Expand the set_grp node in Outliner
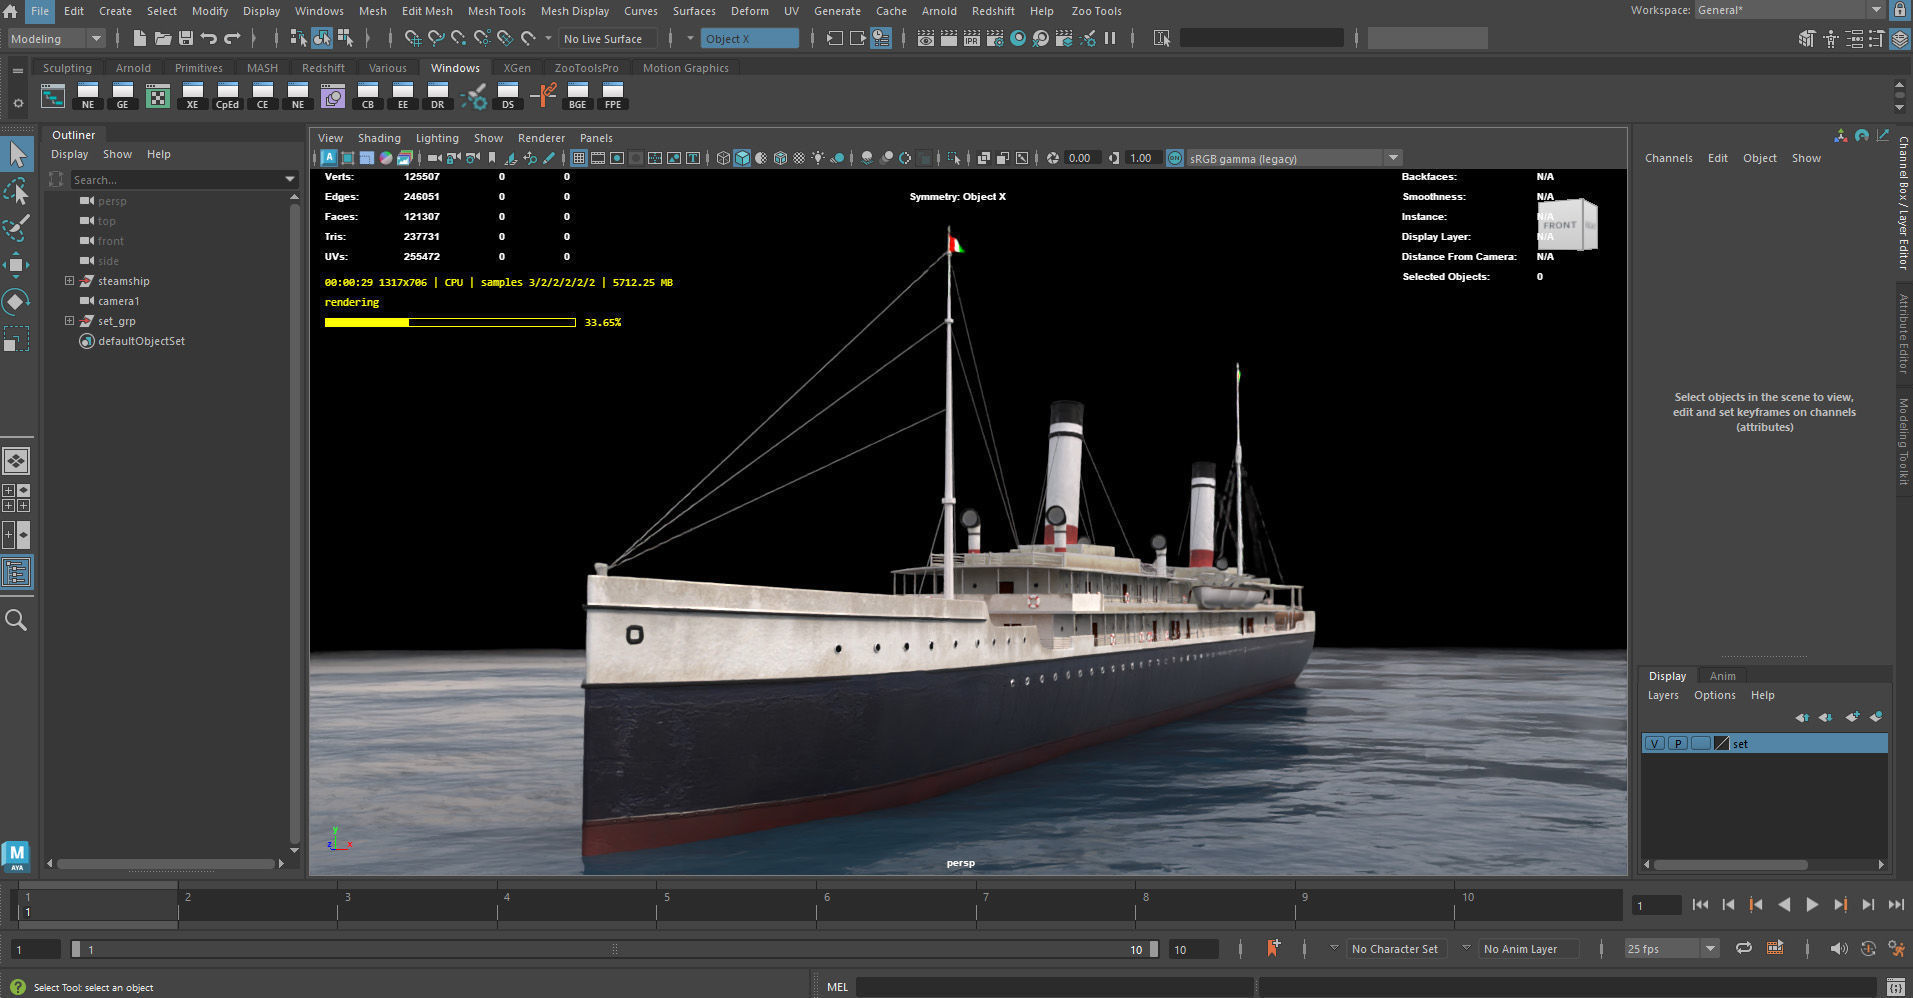 click(69, 321)
